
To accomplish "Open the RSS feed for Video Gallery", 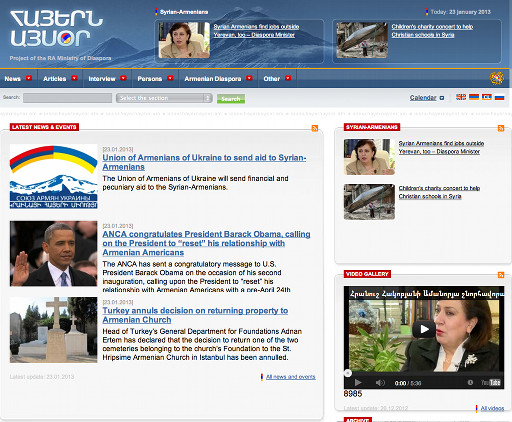I will click(501, 275).
